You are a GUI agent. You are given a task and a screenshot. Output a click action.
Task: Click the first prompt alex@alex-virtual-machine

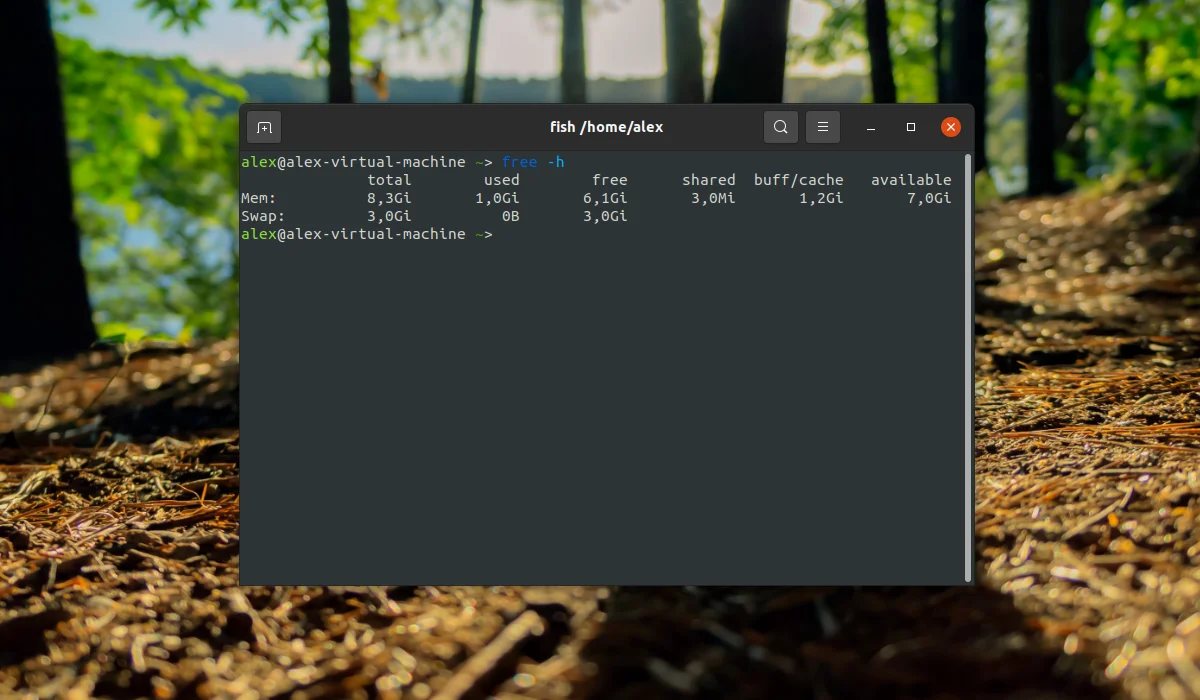(x=353, y=162)
